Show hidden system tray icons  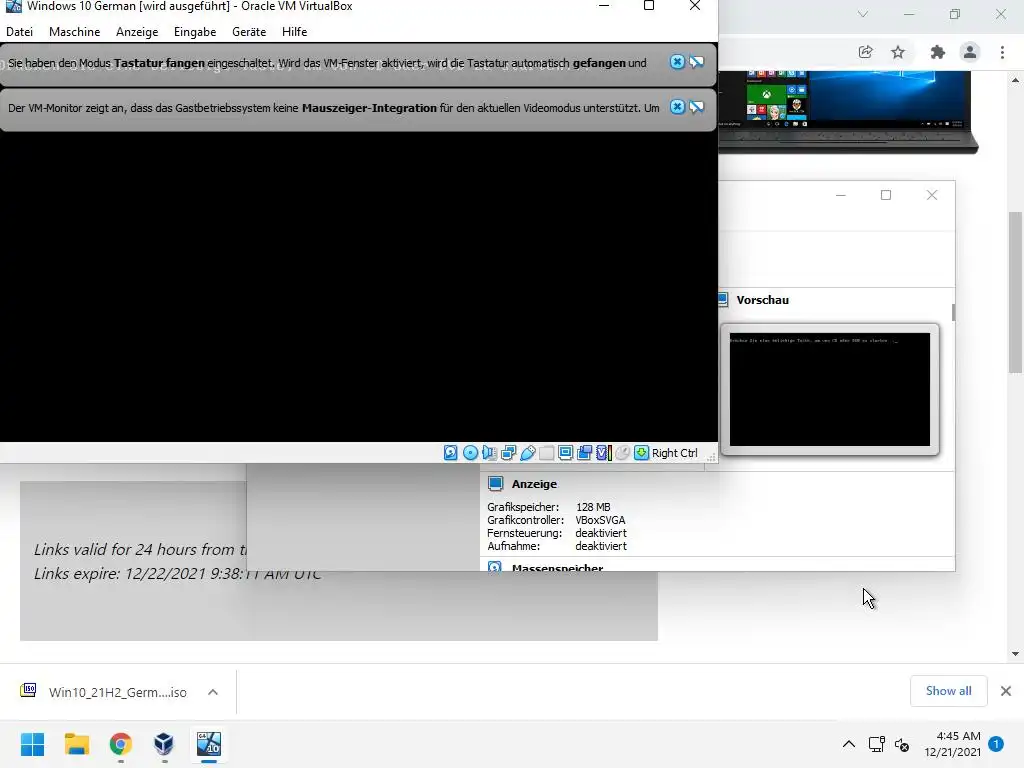[x=848, y=744]
